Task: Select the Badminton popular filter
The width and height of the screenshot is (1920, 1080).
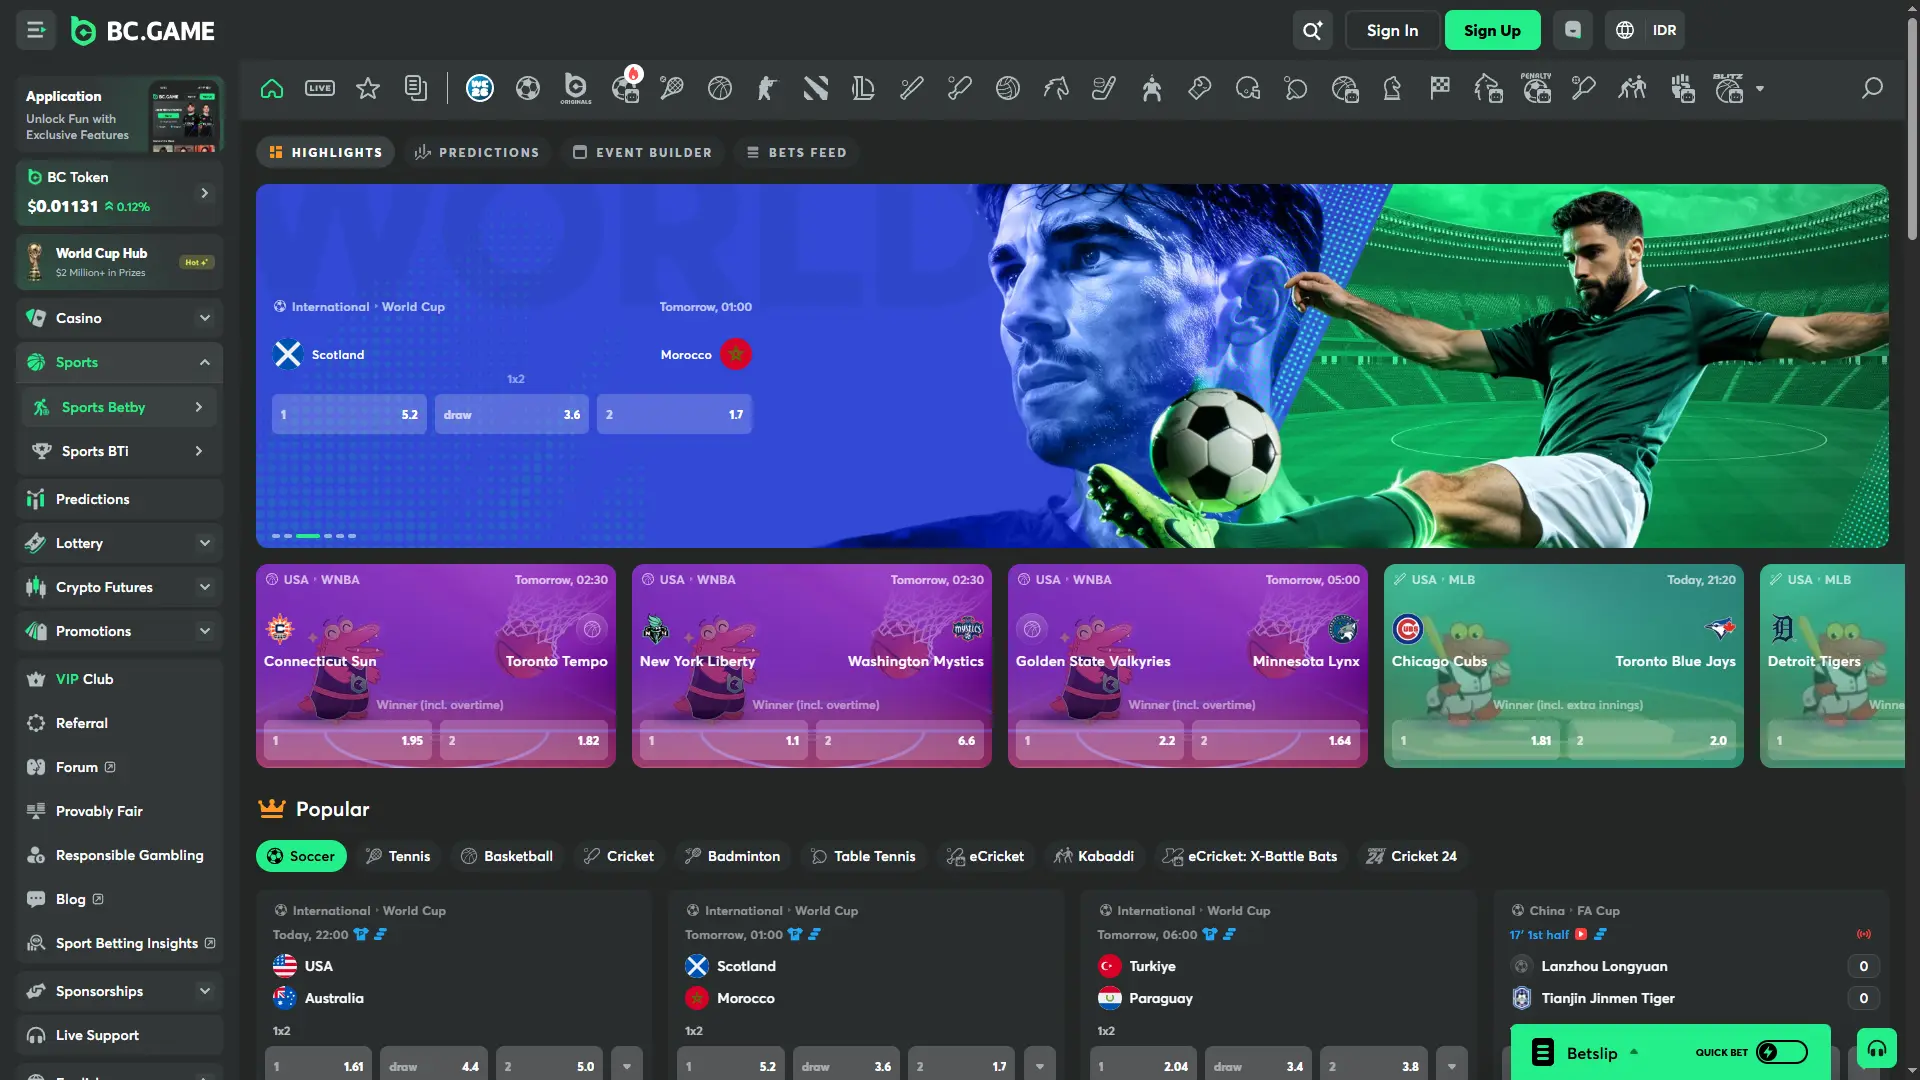Action: [733, 856]
